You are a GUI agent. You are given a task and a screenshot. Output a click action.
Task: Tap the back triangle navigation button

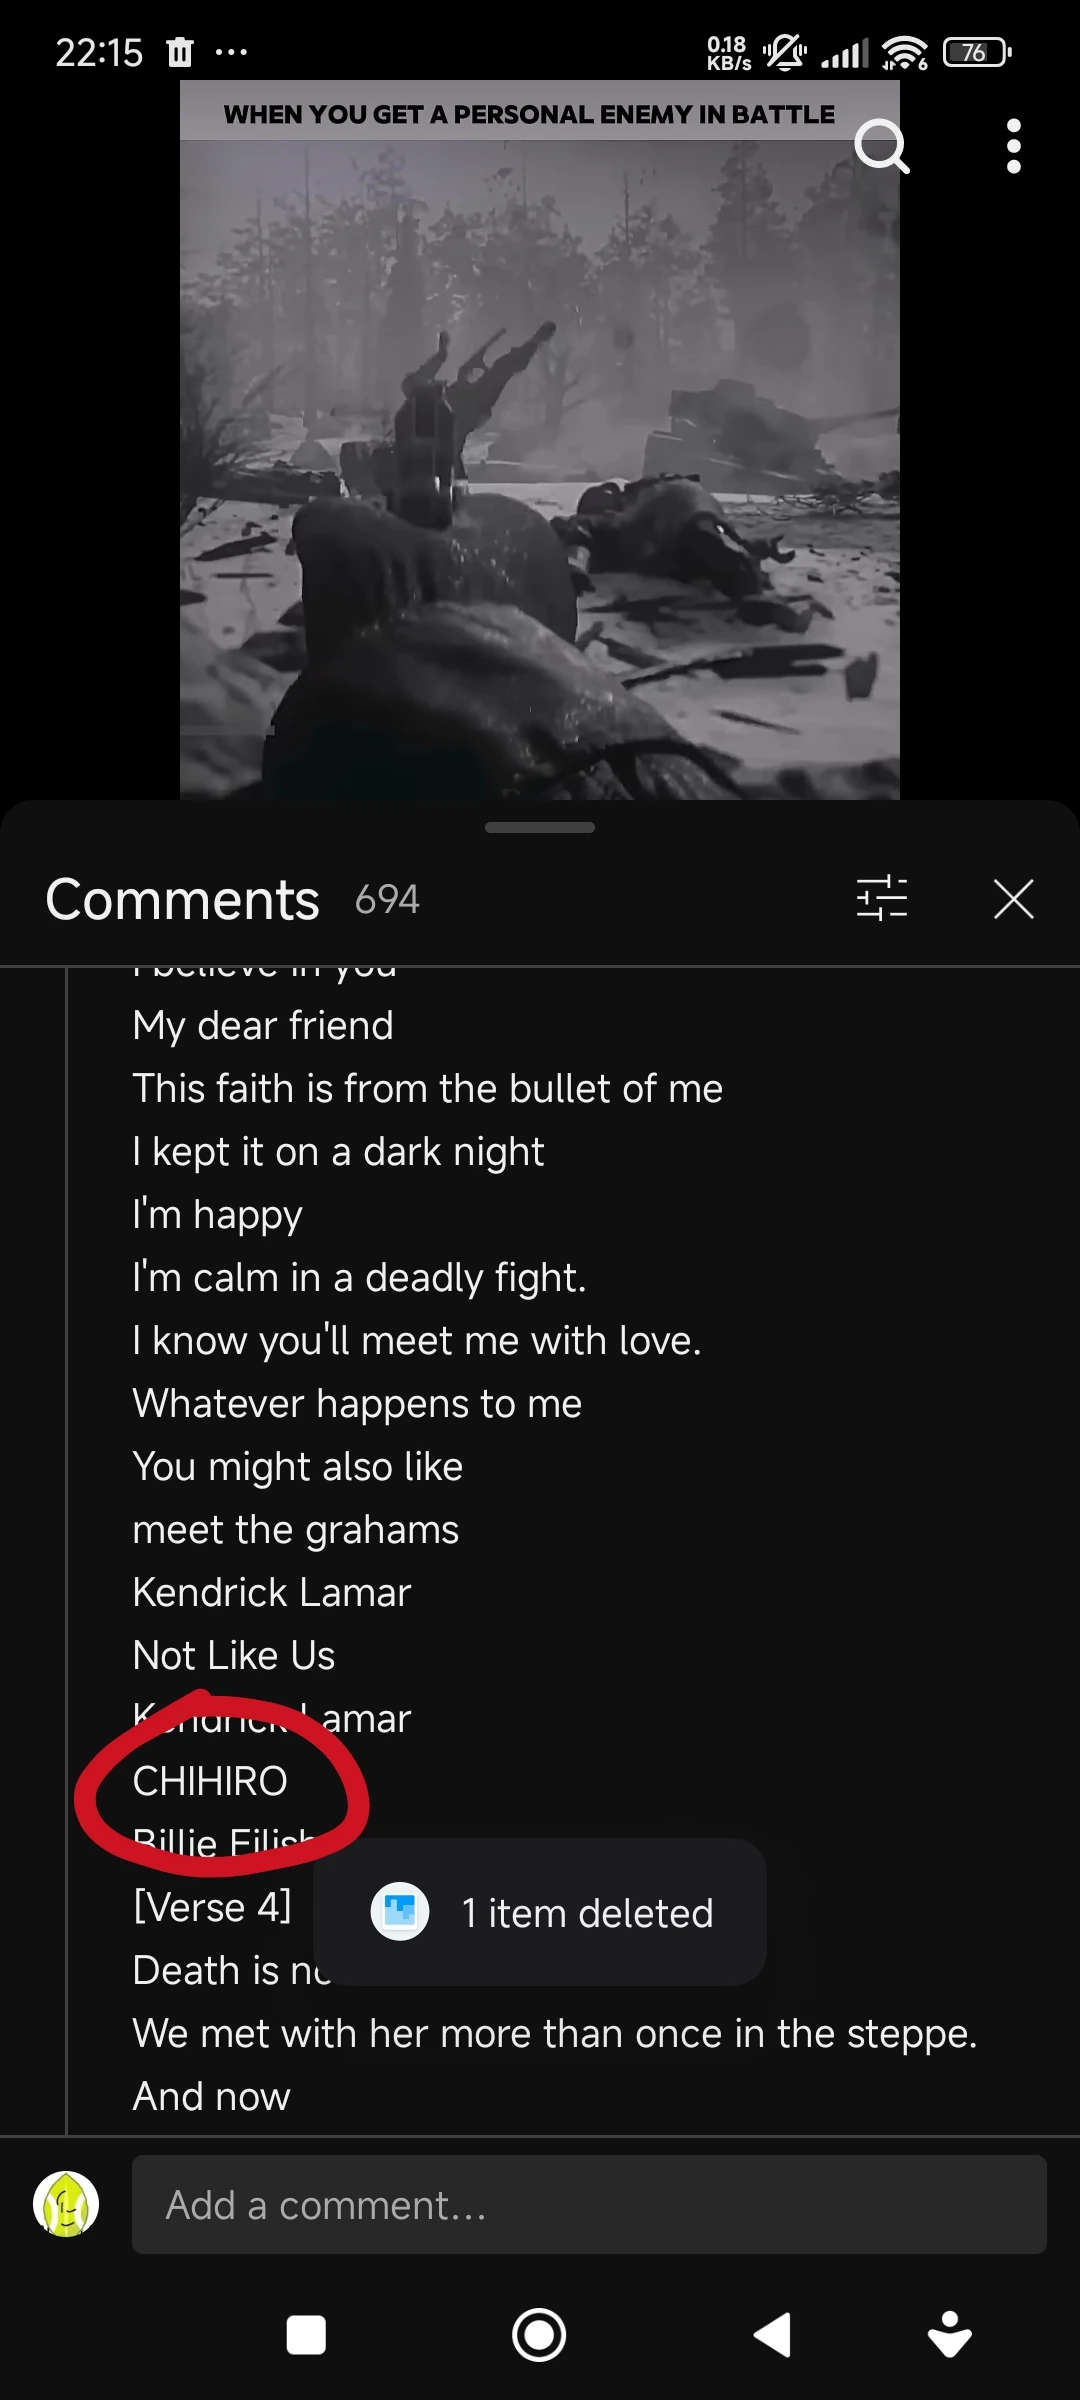click(772, 2336)
